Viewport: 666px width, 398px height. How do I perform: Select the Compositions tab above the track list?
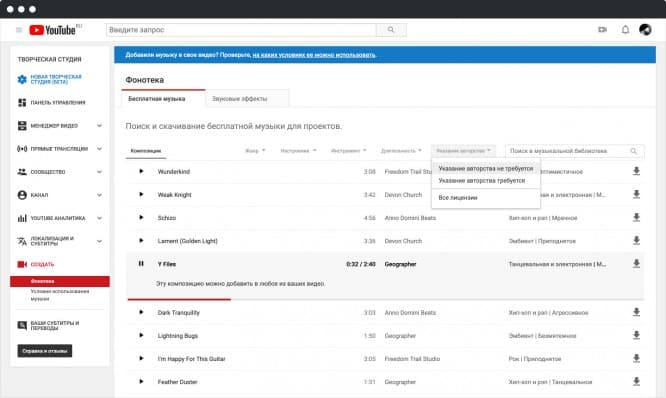146,151
